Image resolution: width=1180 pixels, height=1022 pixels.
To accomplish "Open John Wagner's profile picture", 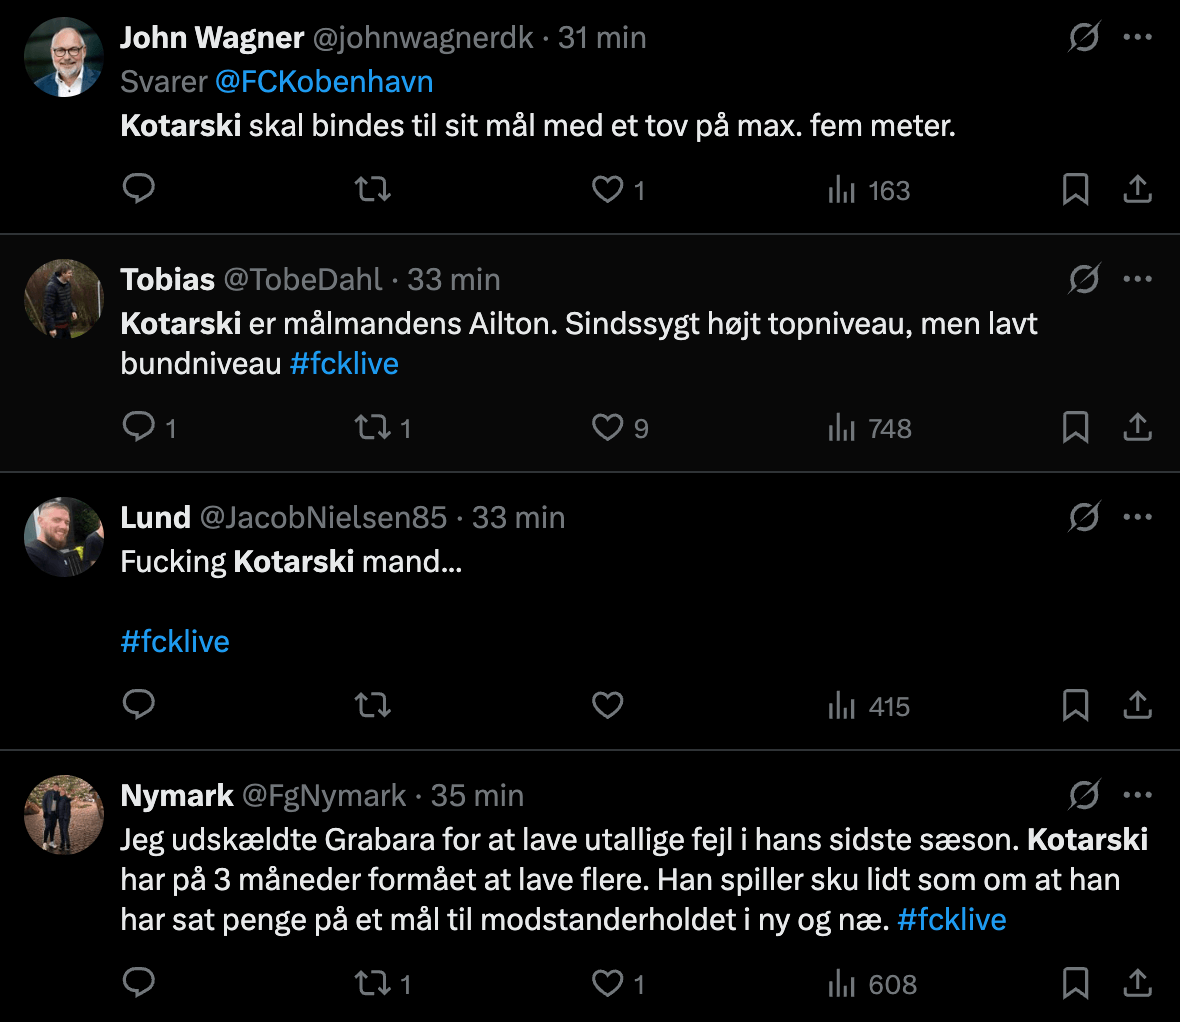I will (64, 57).
